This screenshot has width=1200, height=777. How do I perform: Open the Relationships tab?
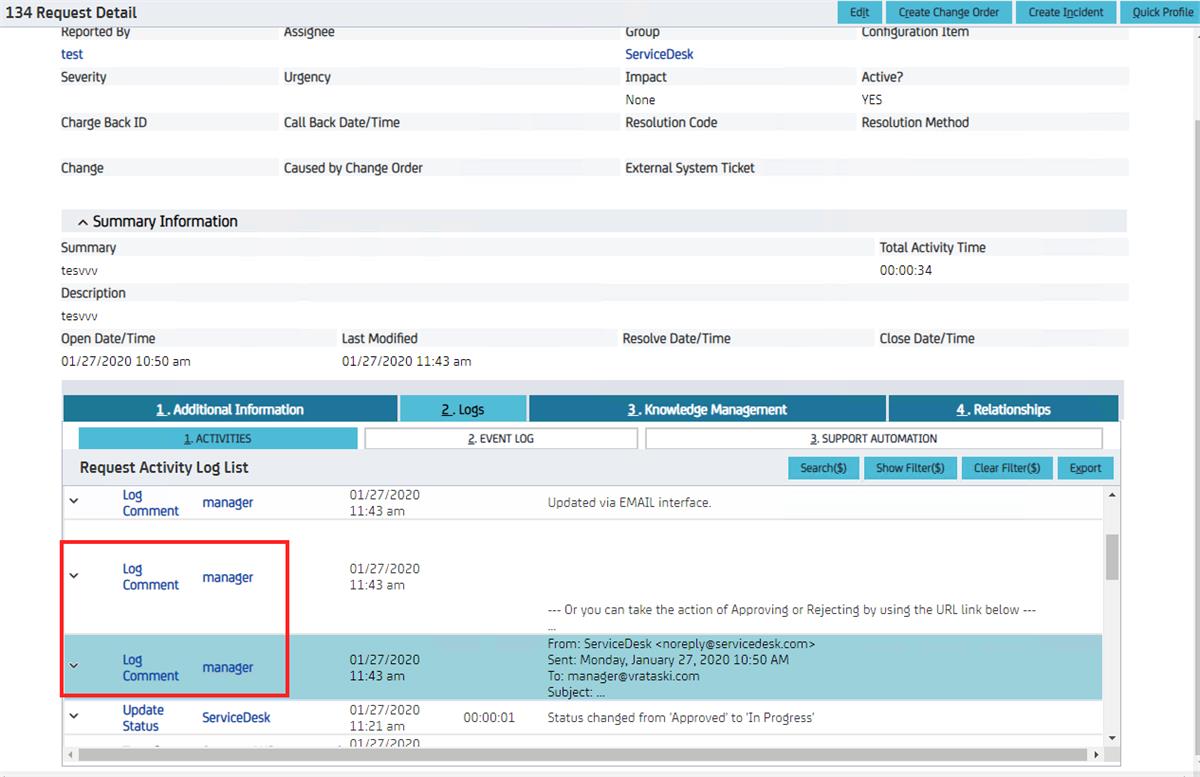pos(1002,408)
